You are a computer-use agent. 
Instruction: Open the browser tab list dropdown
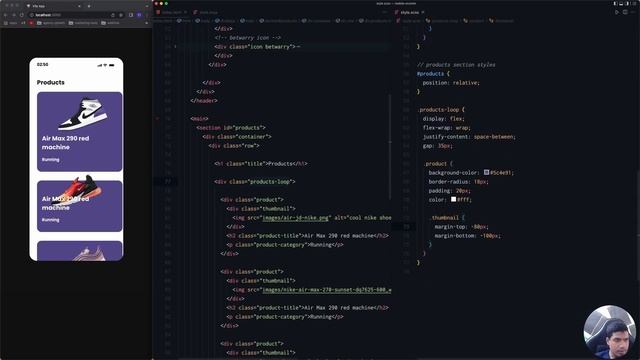pos(147,6)
